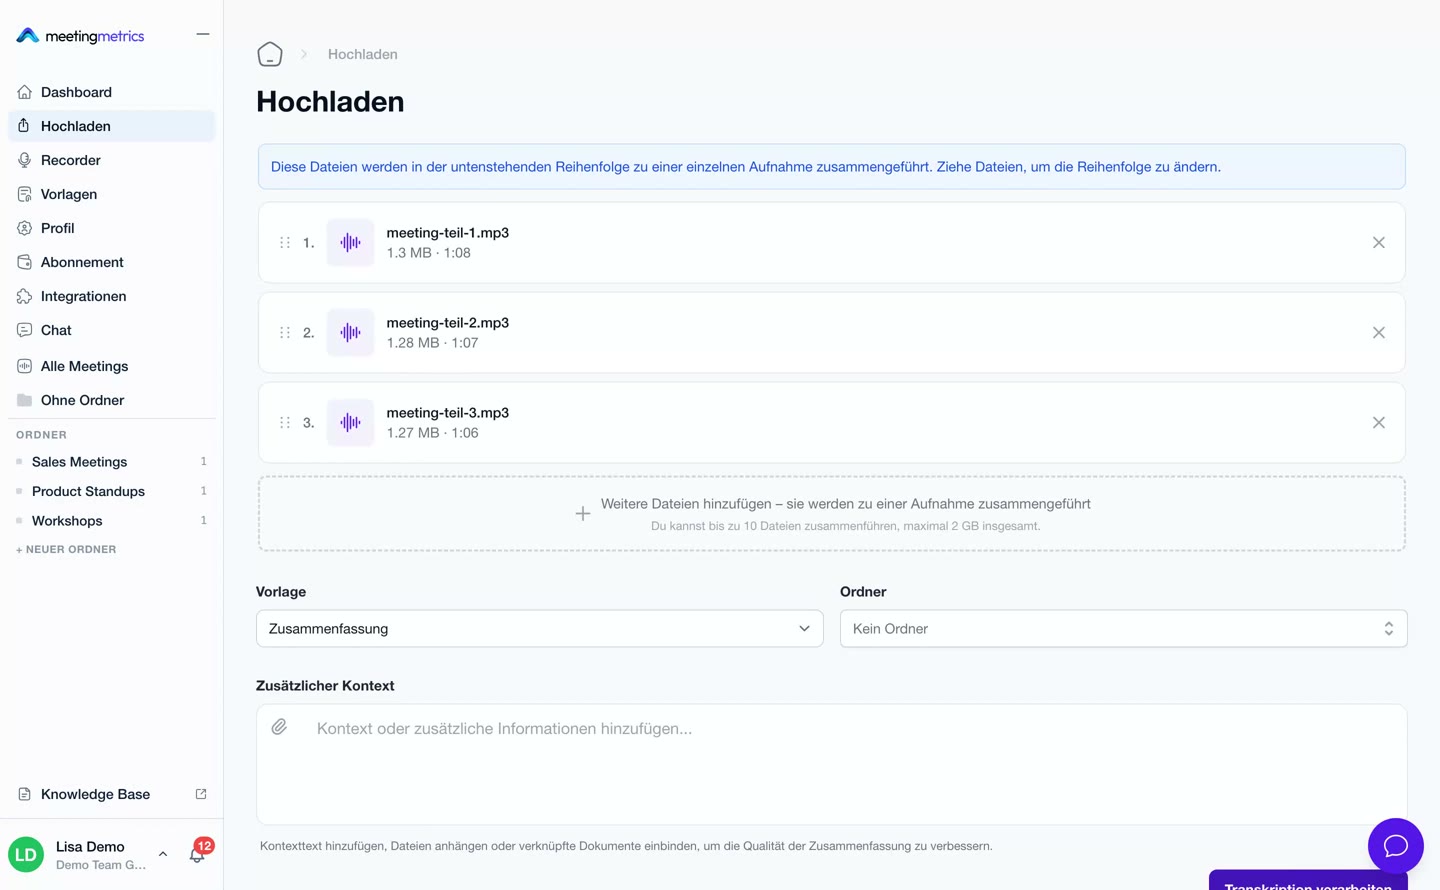Click the home breadcrumb icon
The height and width of the screenshot is (890, 1440).
(x=270, y=54)
